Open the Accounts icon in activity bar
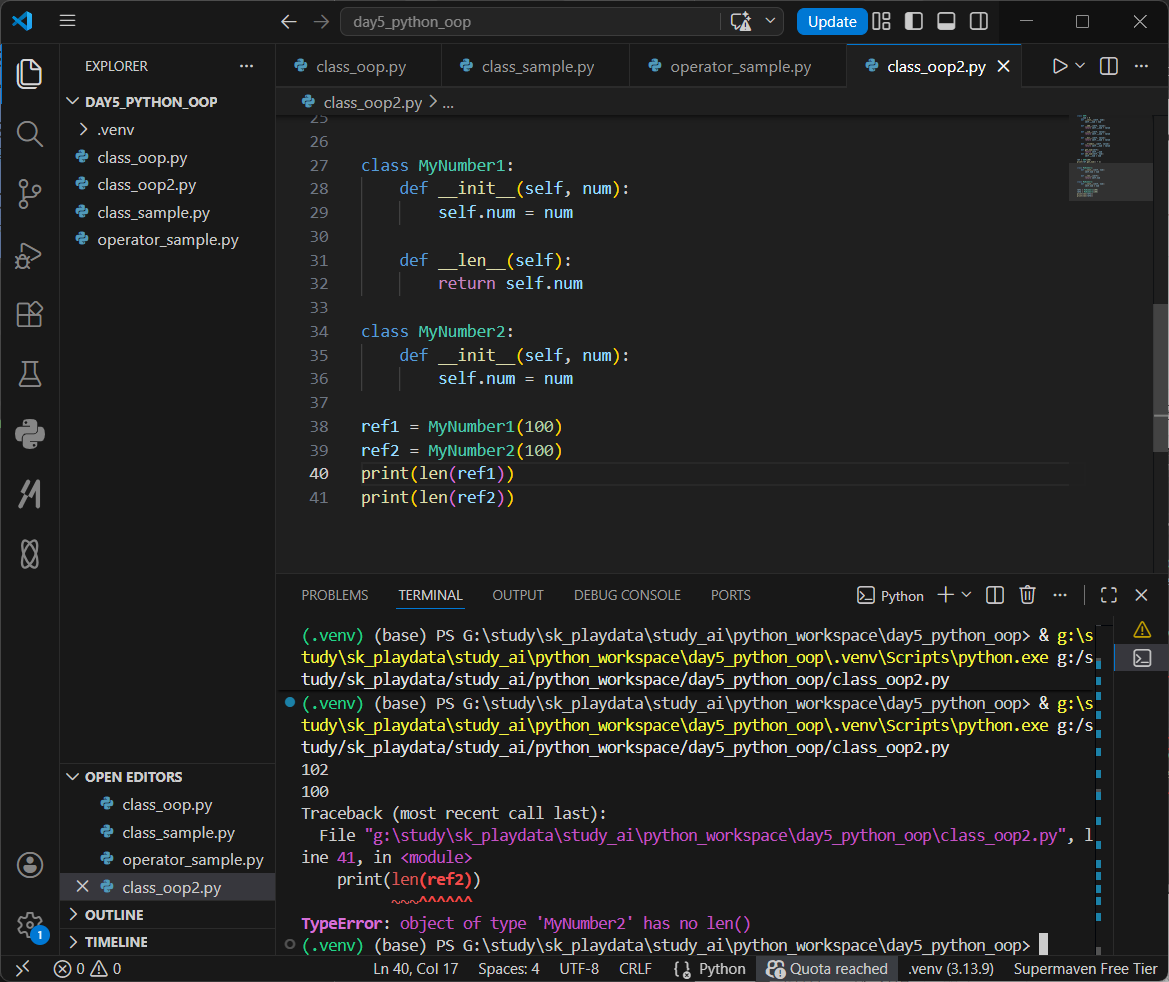This screenshot has width=1169, height=982. pos(29,866)
